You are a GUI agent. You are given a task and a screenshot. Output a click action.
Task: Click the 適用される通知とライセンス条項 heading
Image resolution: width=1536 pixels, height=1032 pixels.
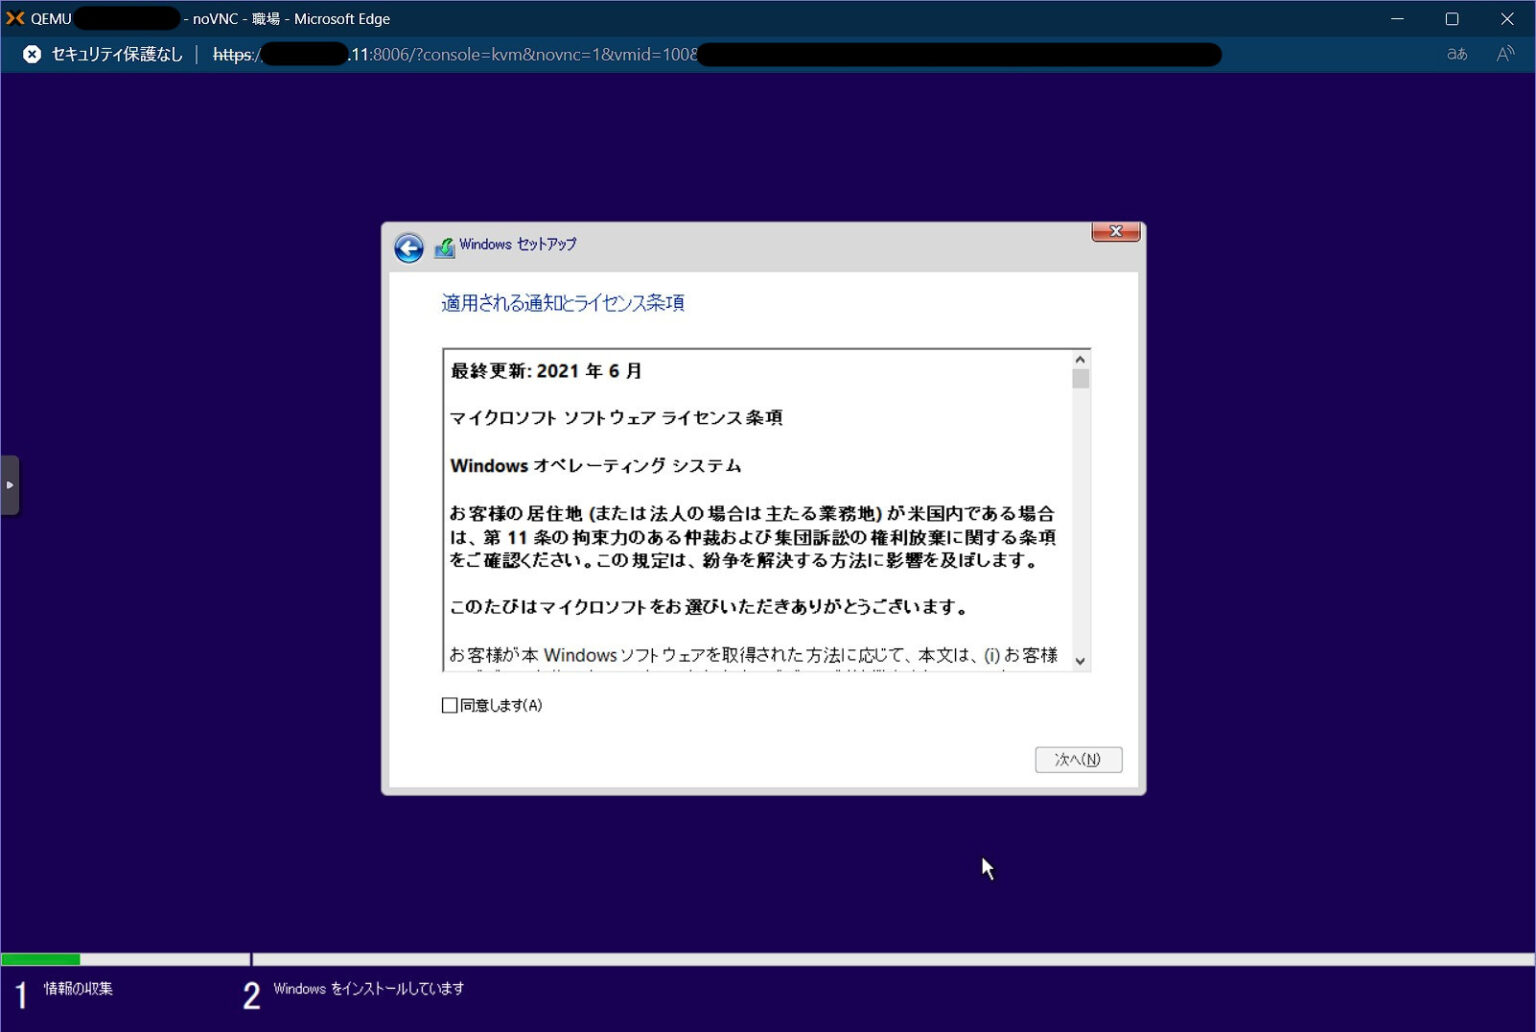pyautogui.click(x=563, y=302)
